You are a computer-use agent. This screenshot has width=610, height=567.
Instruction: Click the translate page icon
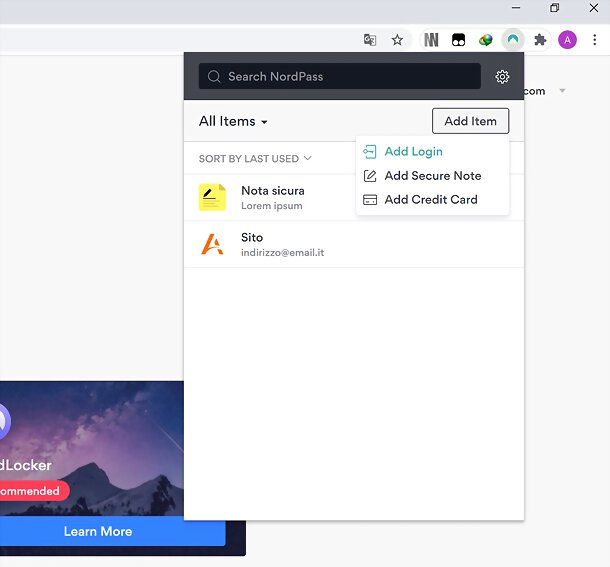[370, 40]
